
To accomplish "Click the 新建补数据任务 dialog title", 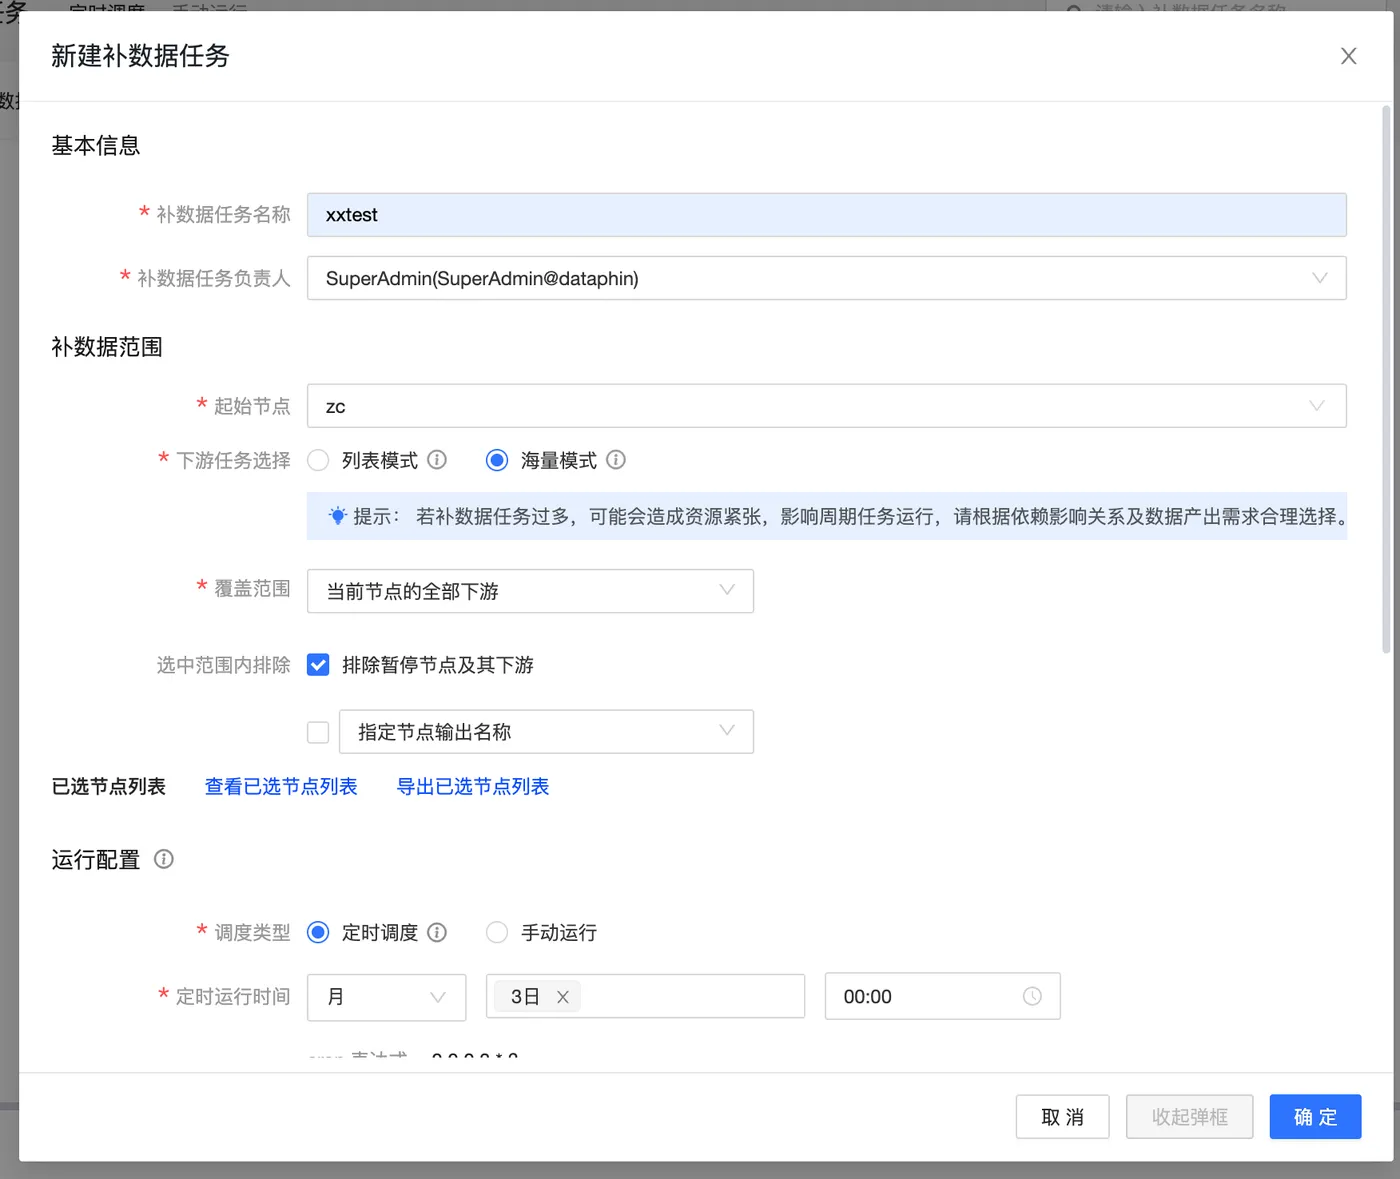I will click(x=140, y=56).
